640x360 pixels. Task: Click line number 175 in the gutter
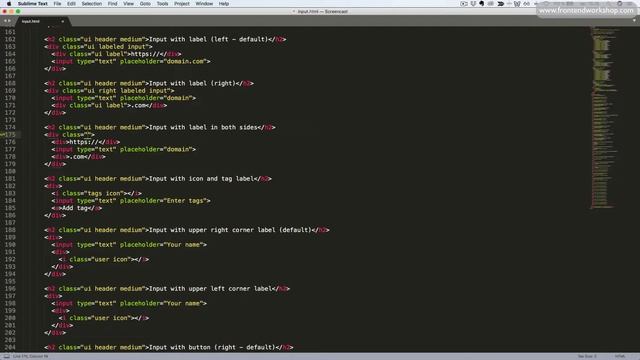point(10,135)
